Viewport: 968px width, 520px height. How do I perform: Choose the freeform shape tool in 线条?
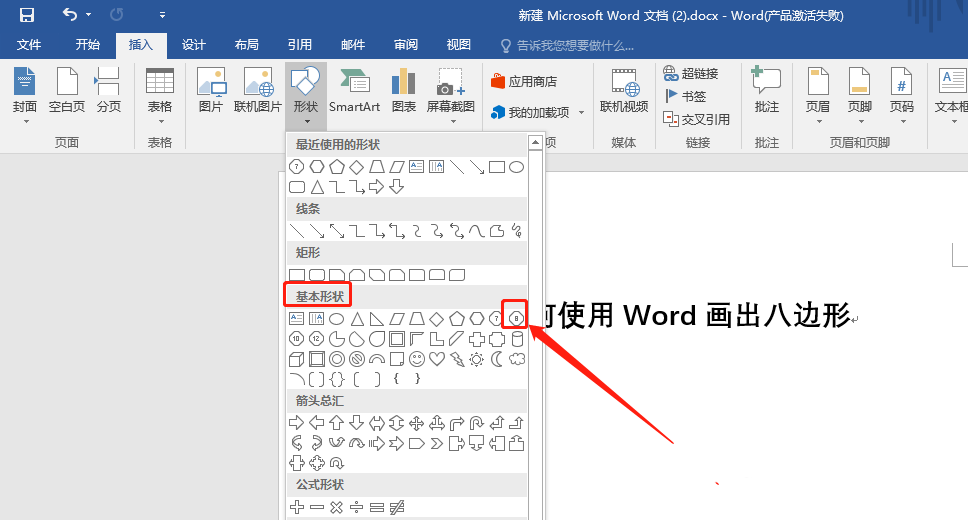coord(497,231)
